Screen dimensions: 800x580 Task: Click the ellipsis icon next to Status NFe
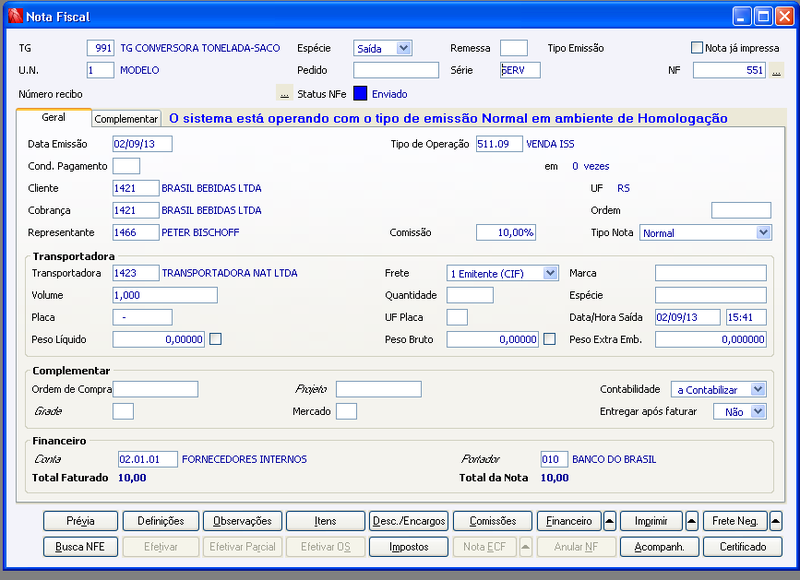click(x=284, y=93)
